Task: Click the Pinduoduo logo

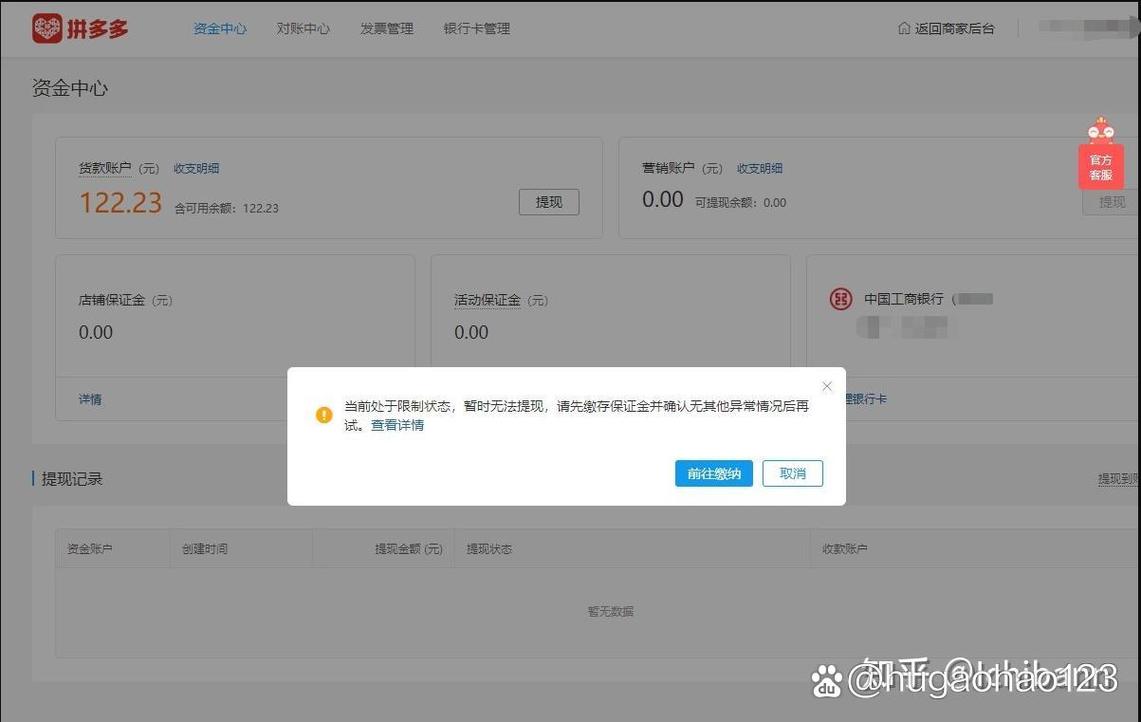Action: [x=80, y=28]
